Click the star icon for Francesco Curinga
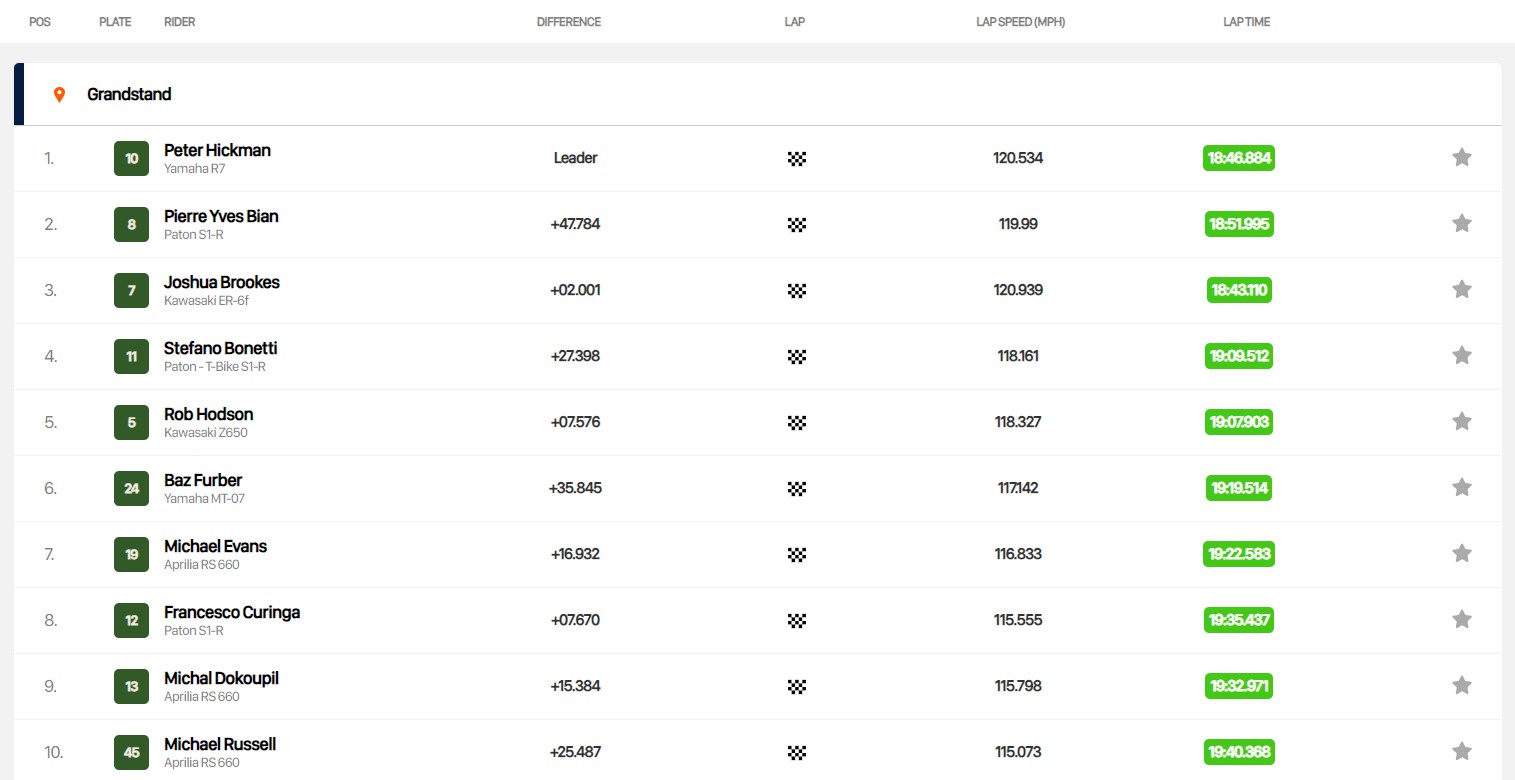This screenshot has width=1515, height=780. pyautogui.click(x=1461, y=619)
